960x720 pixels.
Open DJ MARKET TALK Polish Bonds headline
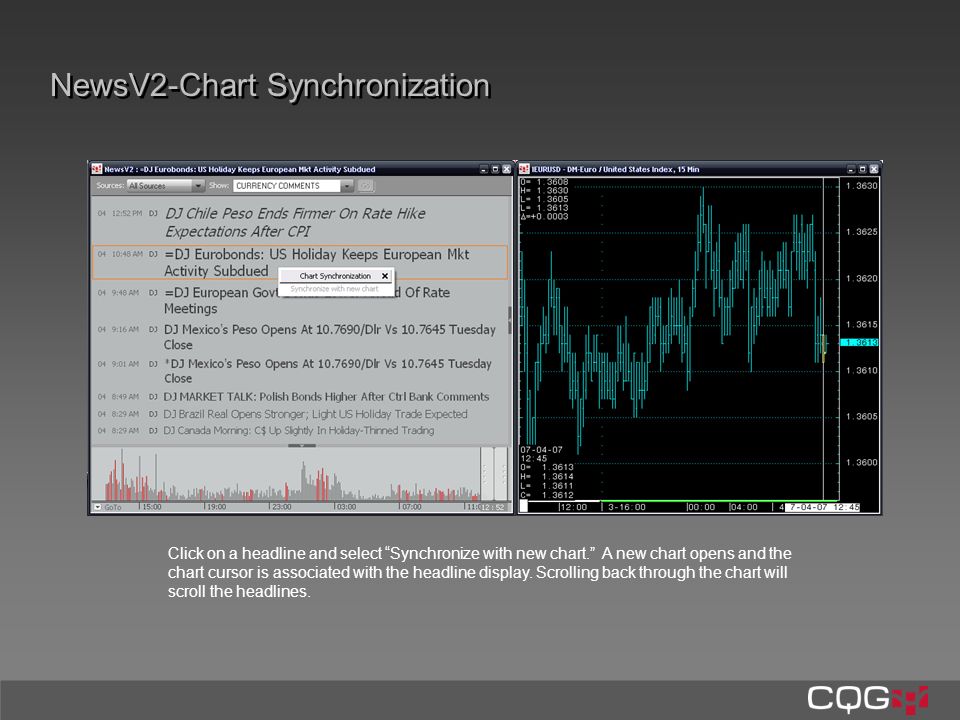pyautogui.click(x=326, y=397)
